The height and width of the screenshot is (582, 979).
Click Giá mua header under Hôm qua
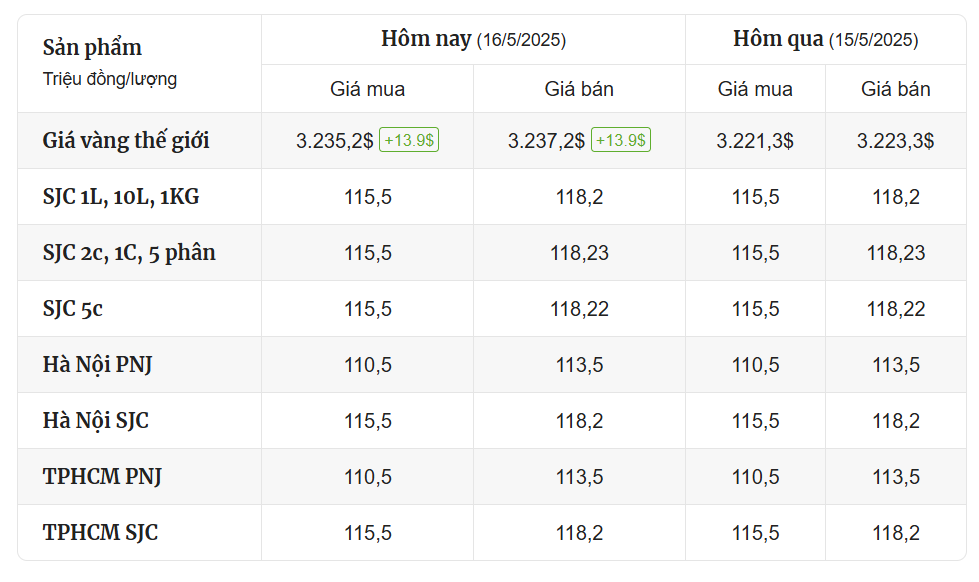pyautogui.click(x=755, y=89)
